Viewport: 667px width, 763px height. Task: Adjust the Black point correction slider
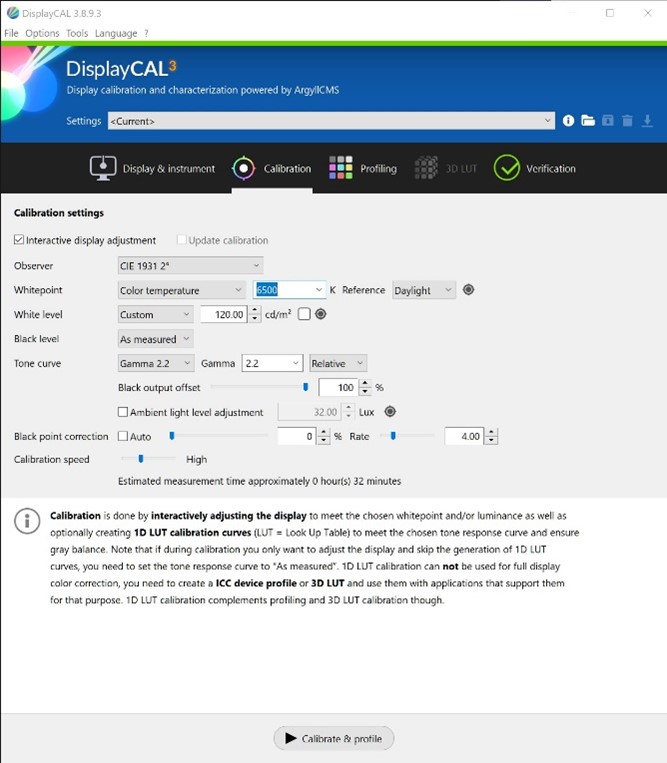coord(218,436)
